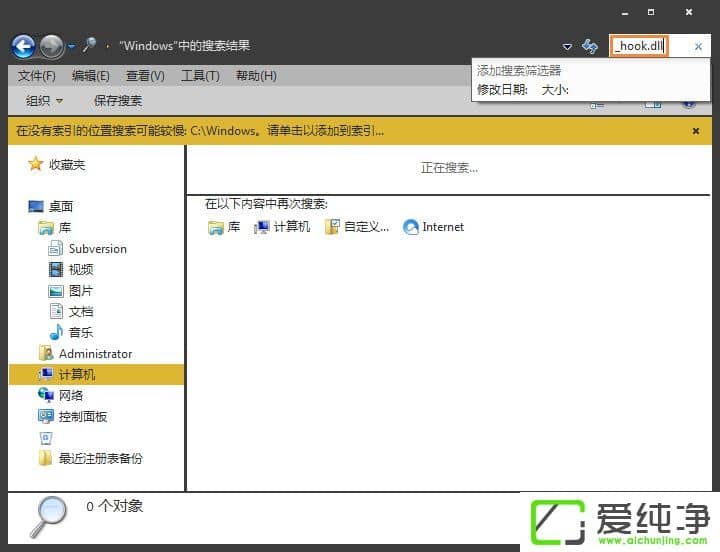Open the 文件(F) menu
Screen dimensions: 720x552
[x=37, y=76]
